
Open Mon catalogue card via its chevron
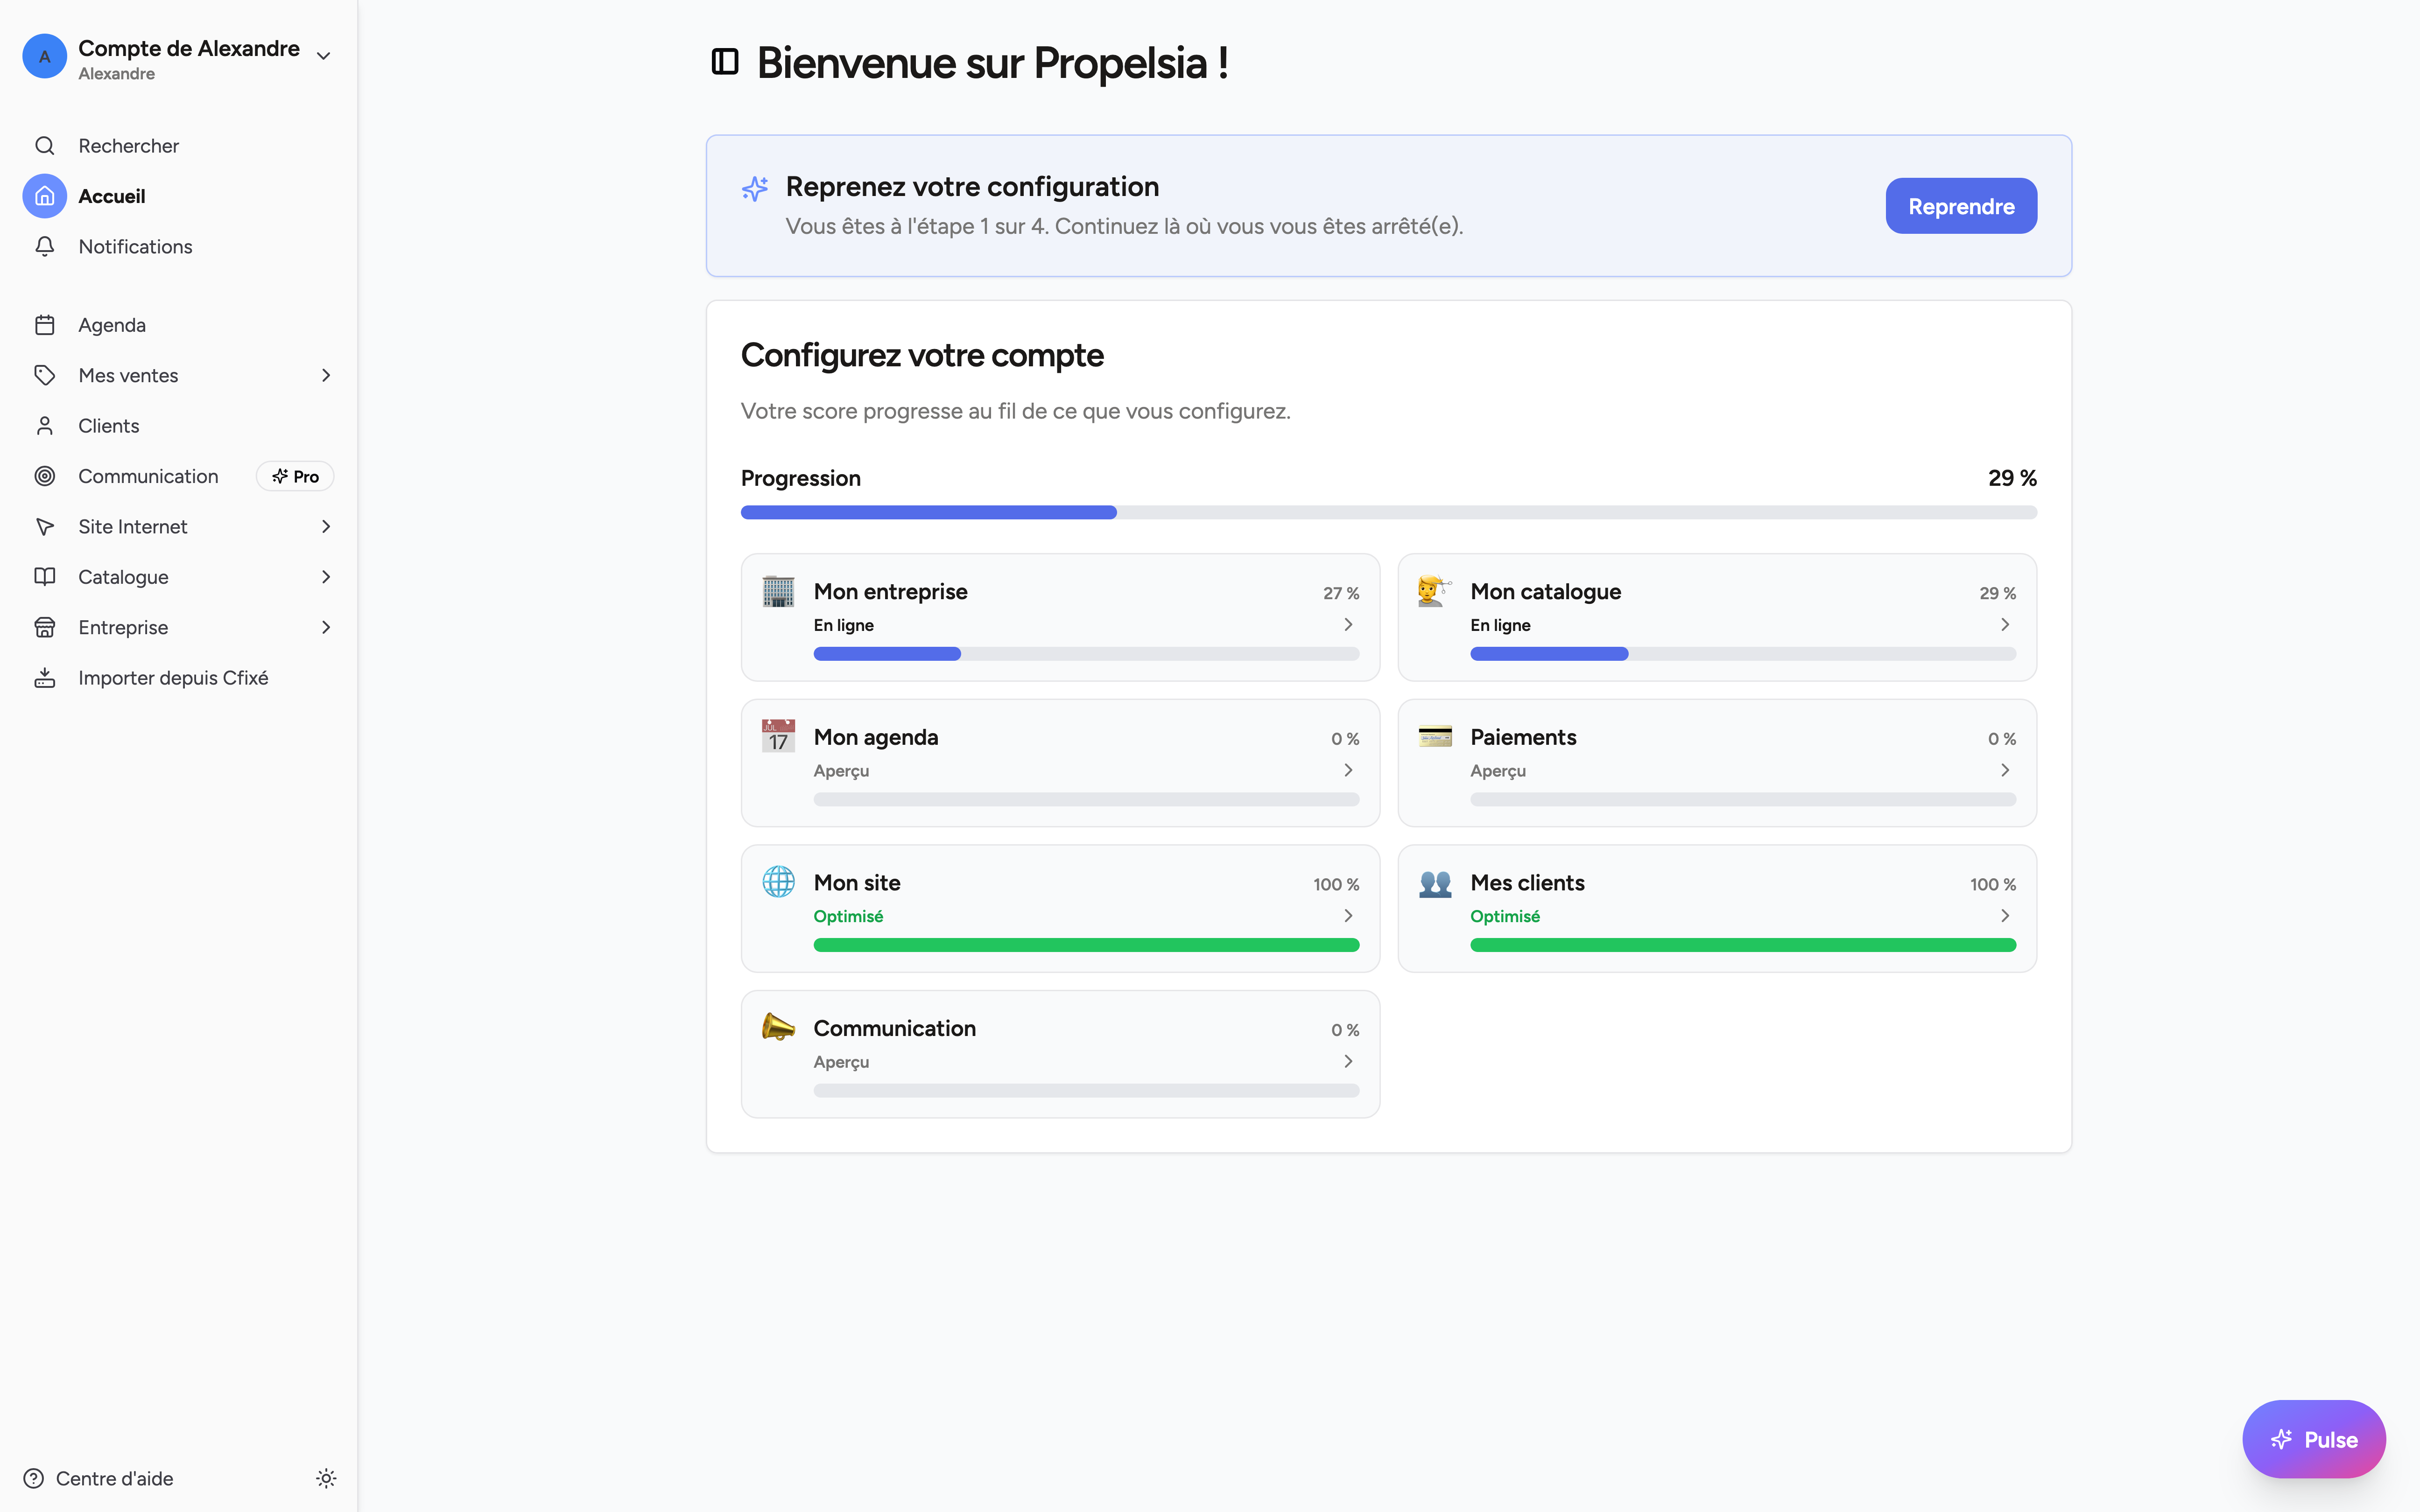click(x=2005, y=624)
